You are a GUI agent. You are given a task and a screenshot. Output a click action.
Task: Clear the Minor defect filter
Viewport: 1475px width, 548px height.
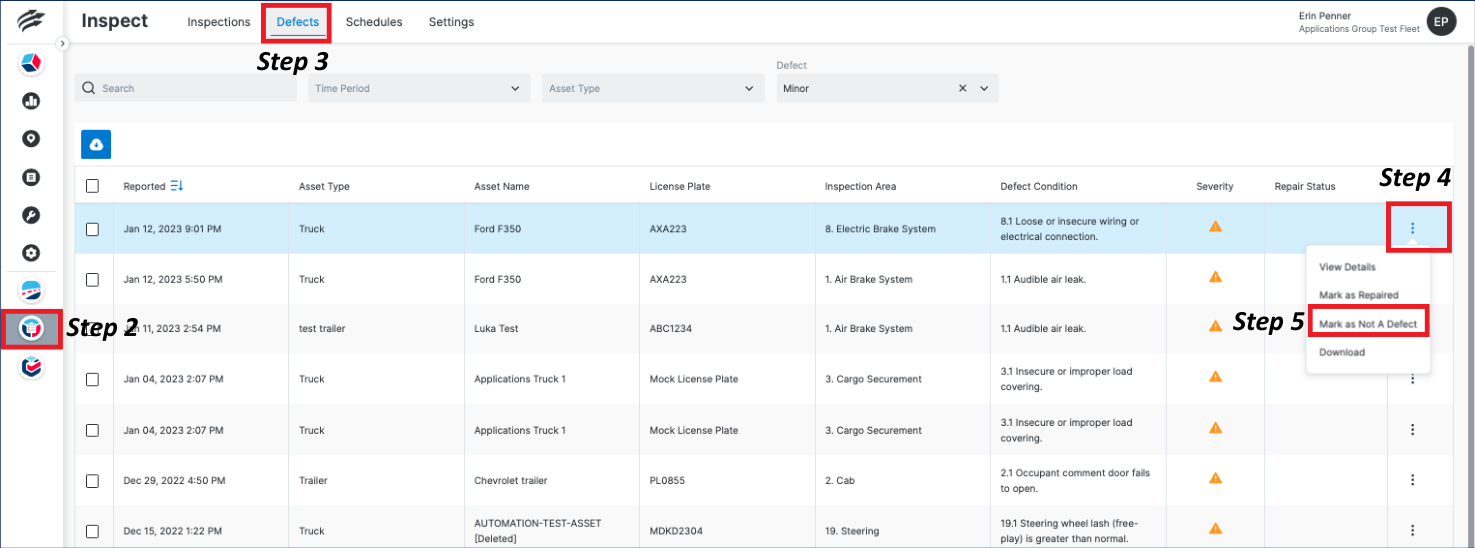(x=962, y=88)
